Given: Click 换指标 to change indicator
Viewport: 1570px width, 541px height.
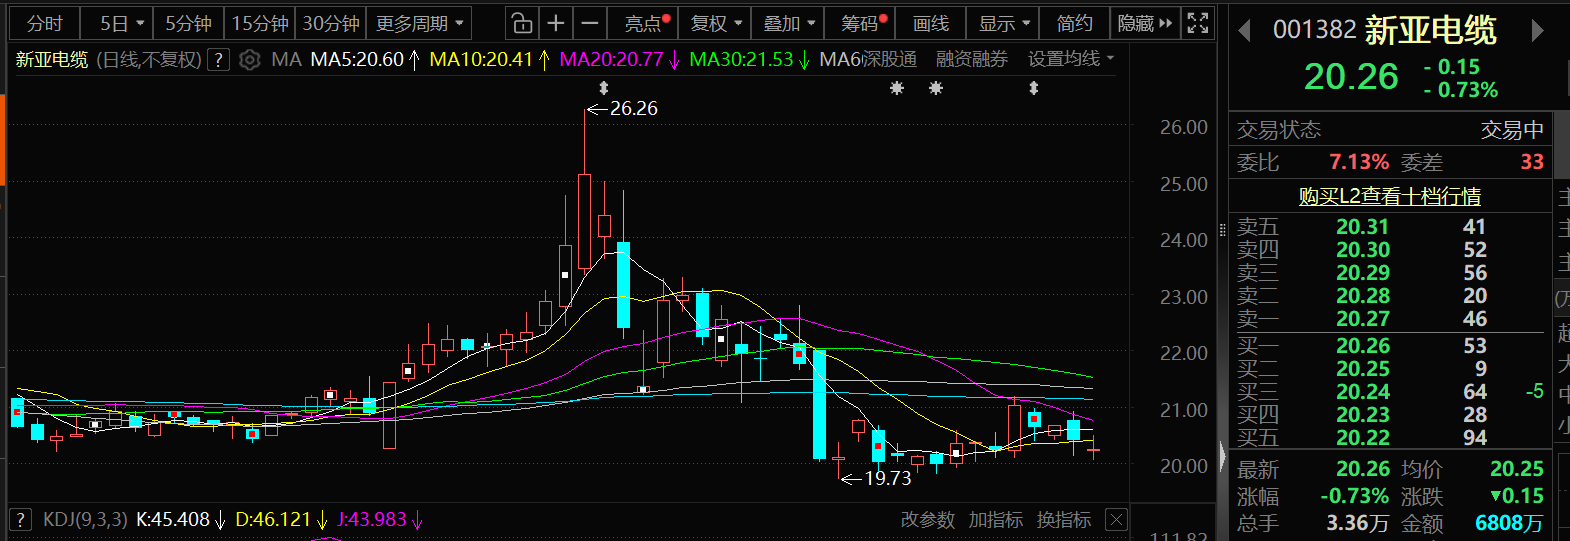Looking at the screenshot, I should tap(1063, 520).
